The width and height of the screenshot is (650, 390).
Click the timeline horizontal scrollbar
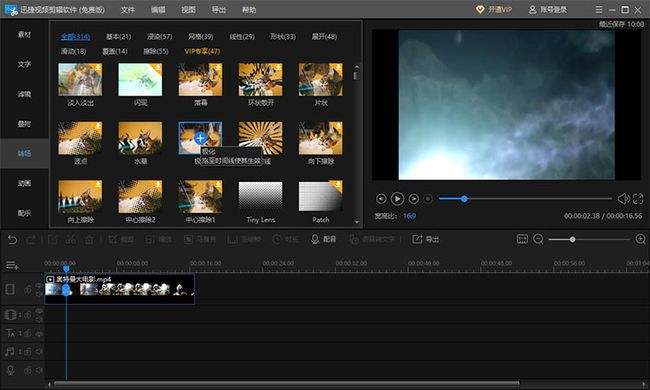tap(286, 383)
